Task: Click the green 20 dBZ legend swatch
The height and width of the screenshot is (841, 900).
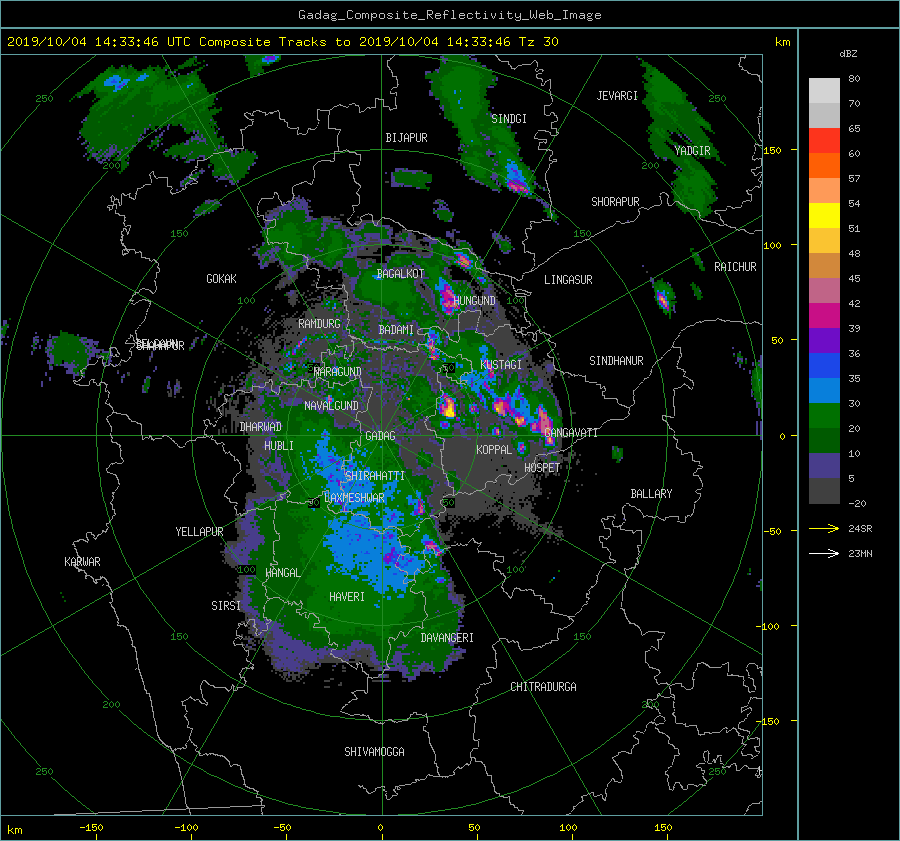Action: click(x=824, y=416)
